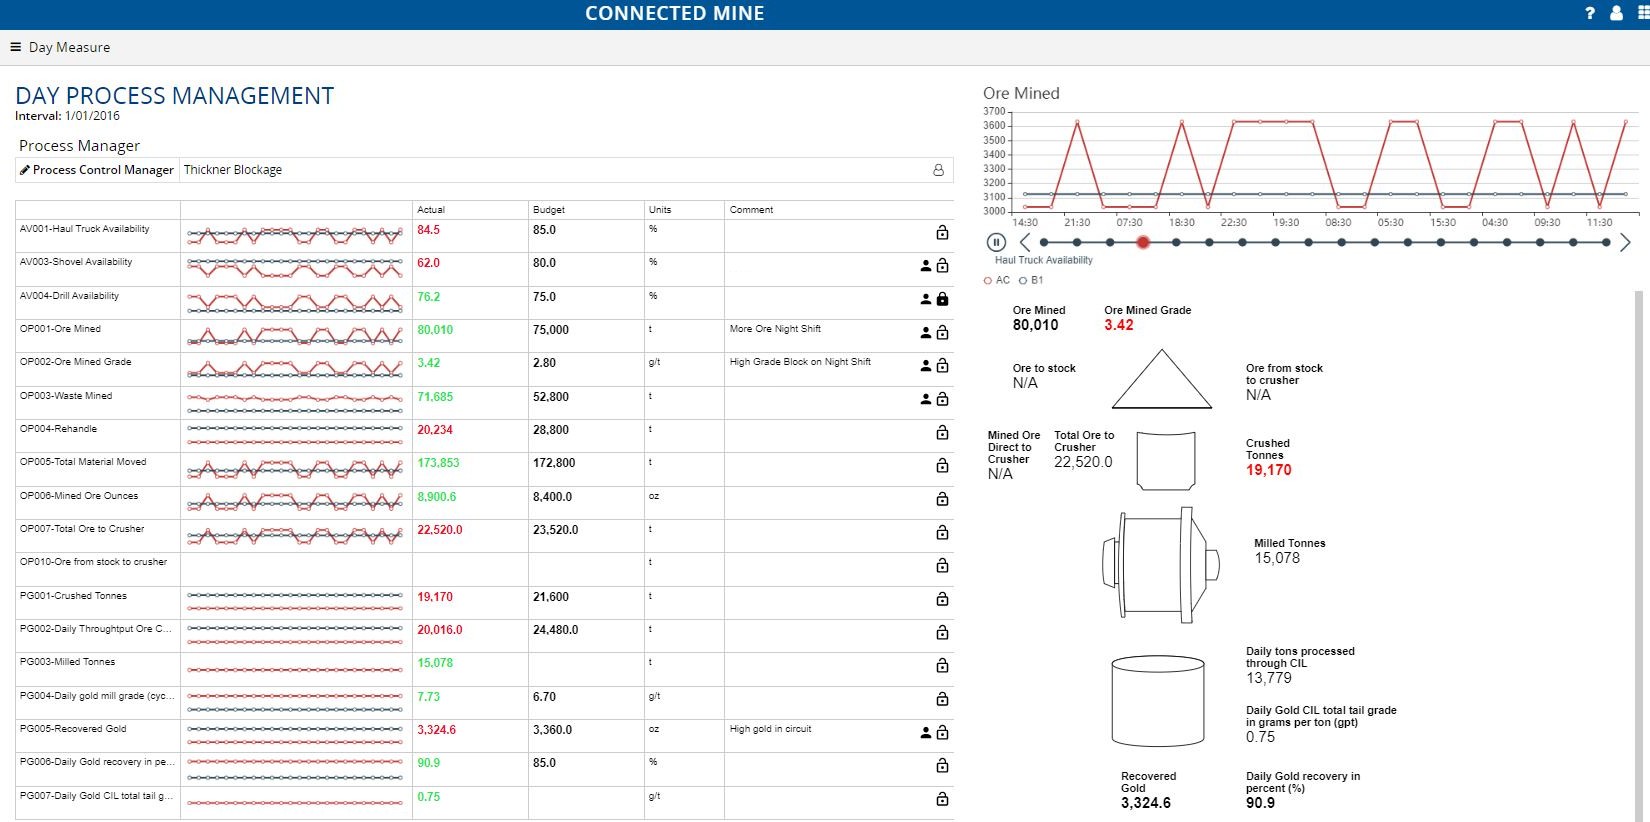
Task: Click the OP001-Ore Mined sparkline chart
Action: coord(296,337)
